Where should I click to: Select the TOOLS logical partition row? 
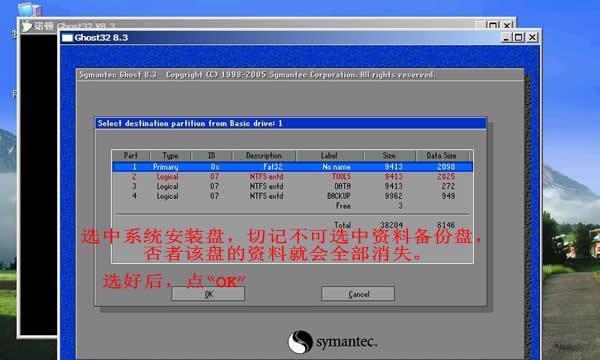[292, 176]
